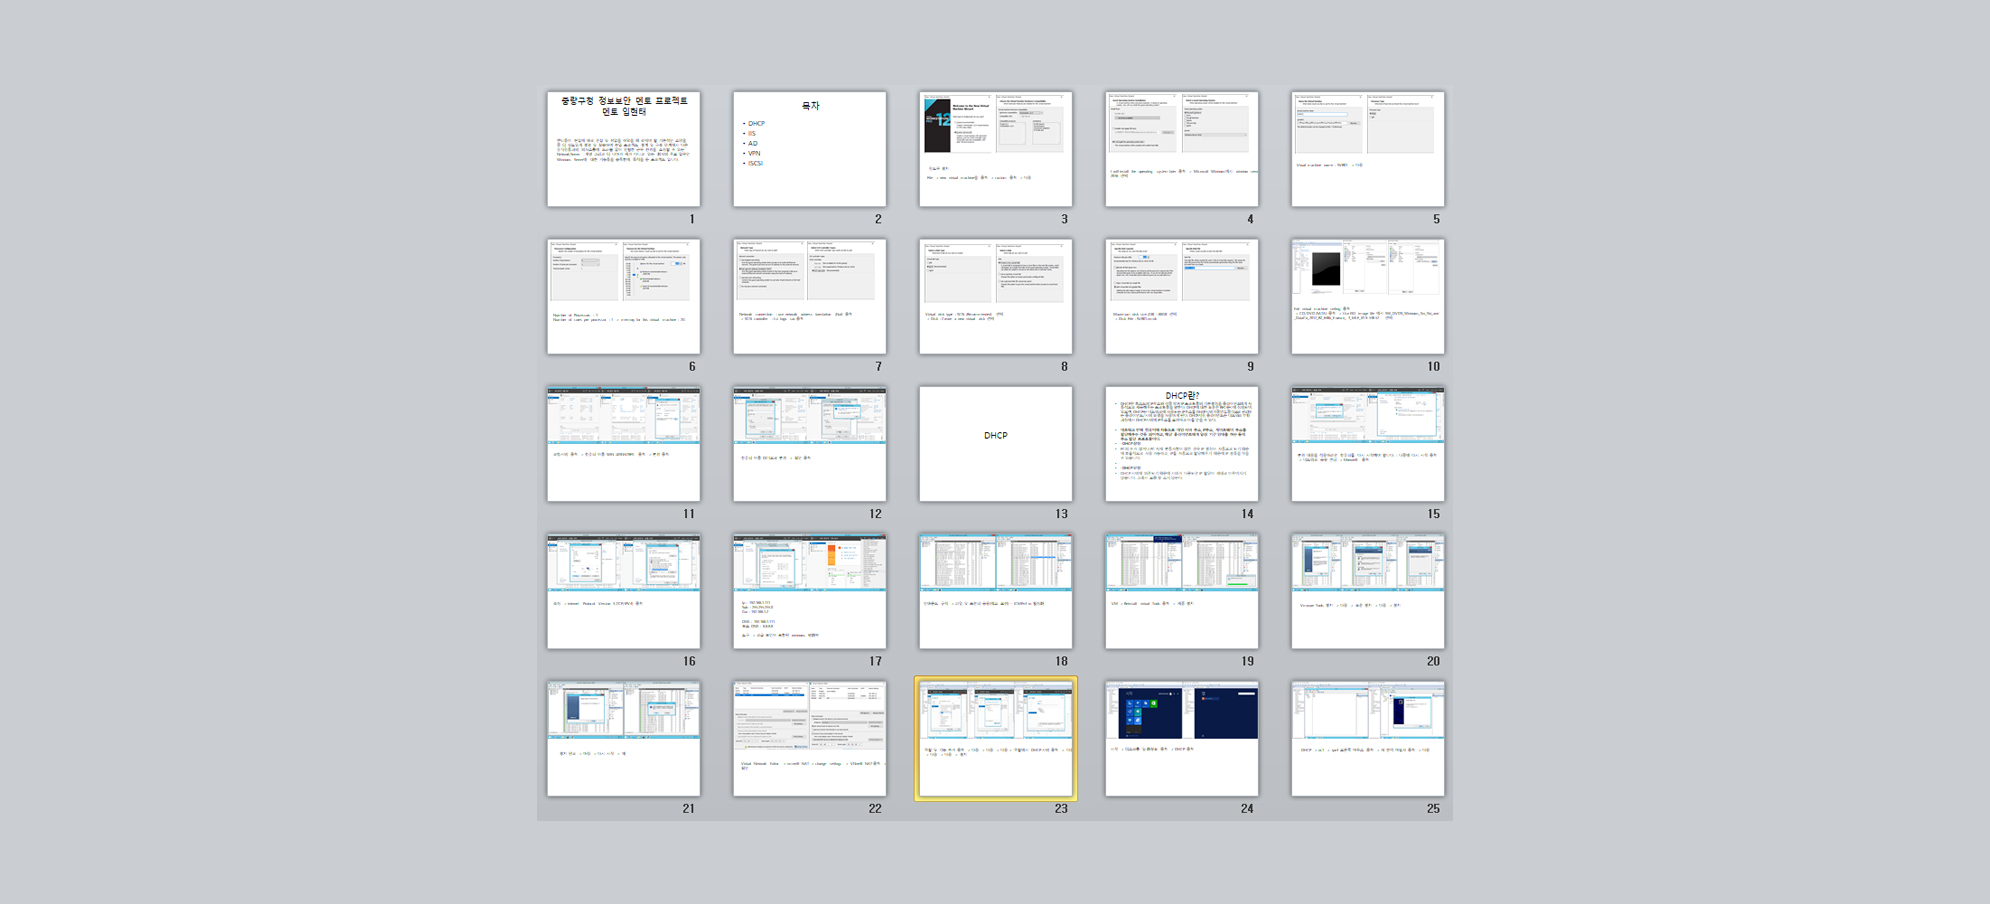Image resolution: width=1990 pixels, height=904 pixels.
Task: Select slide thumbnail number 20
Action: (1367, 591)
